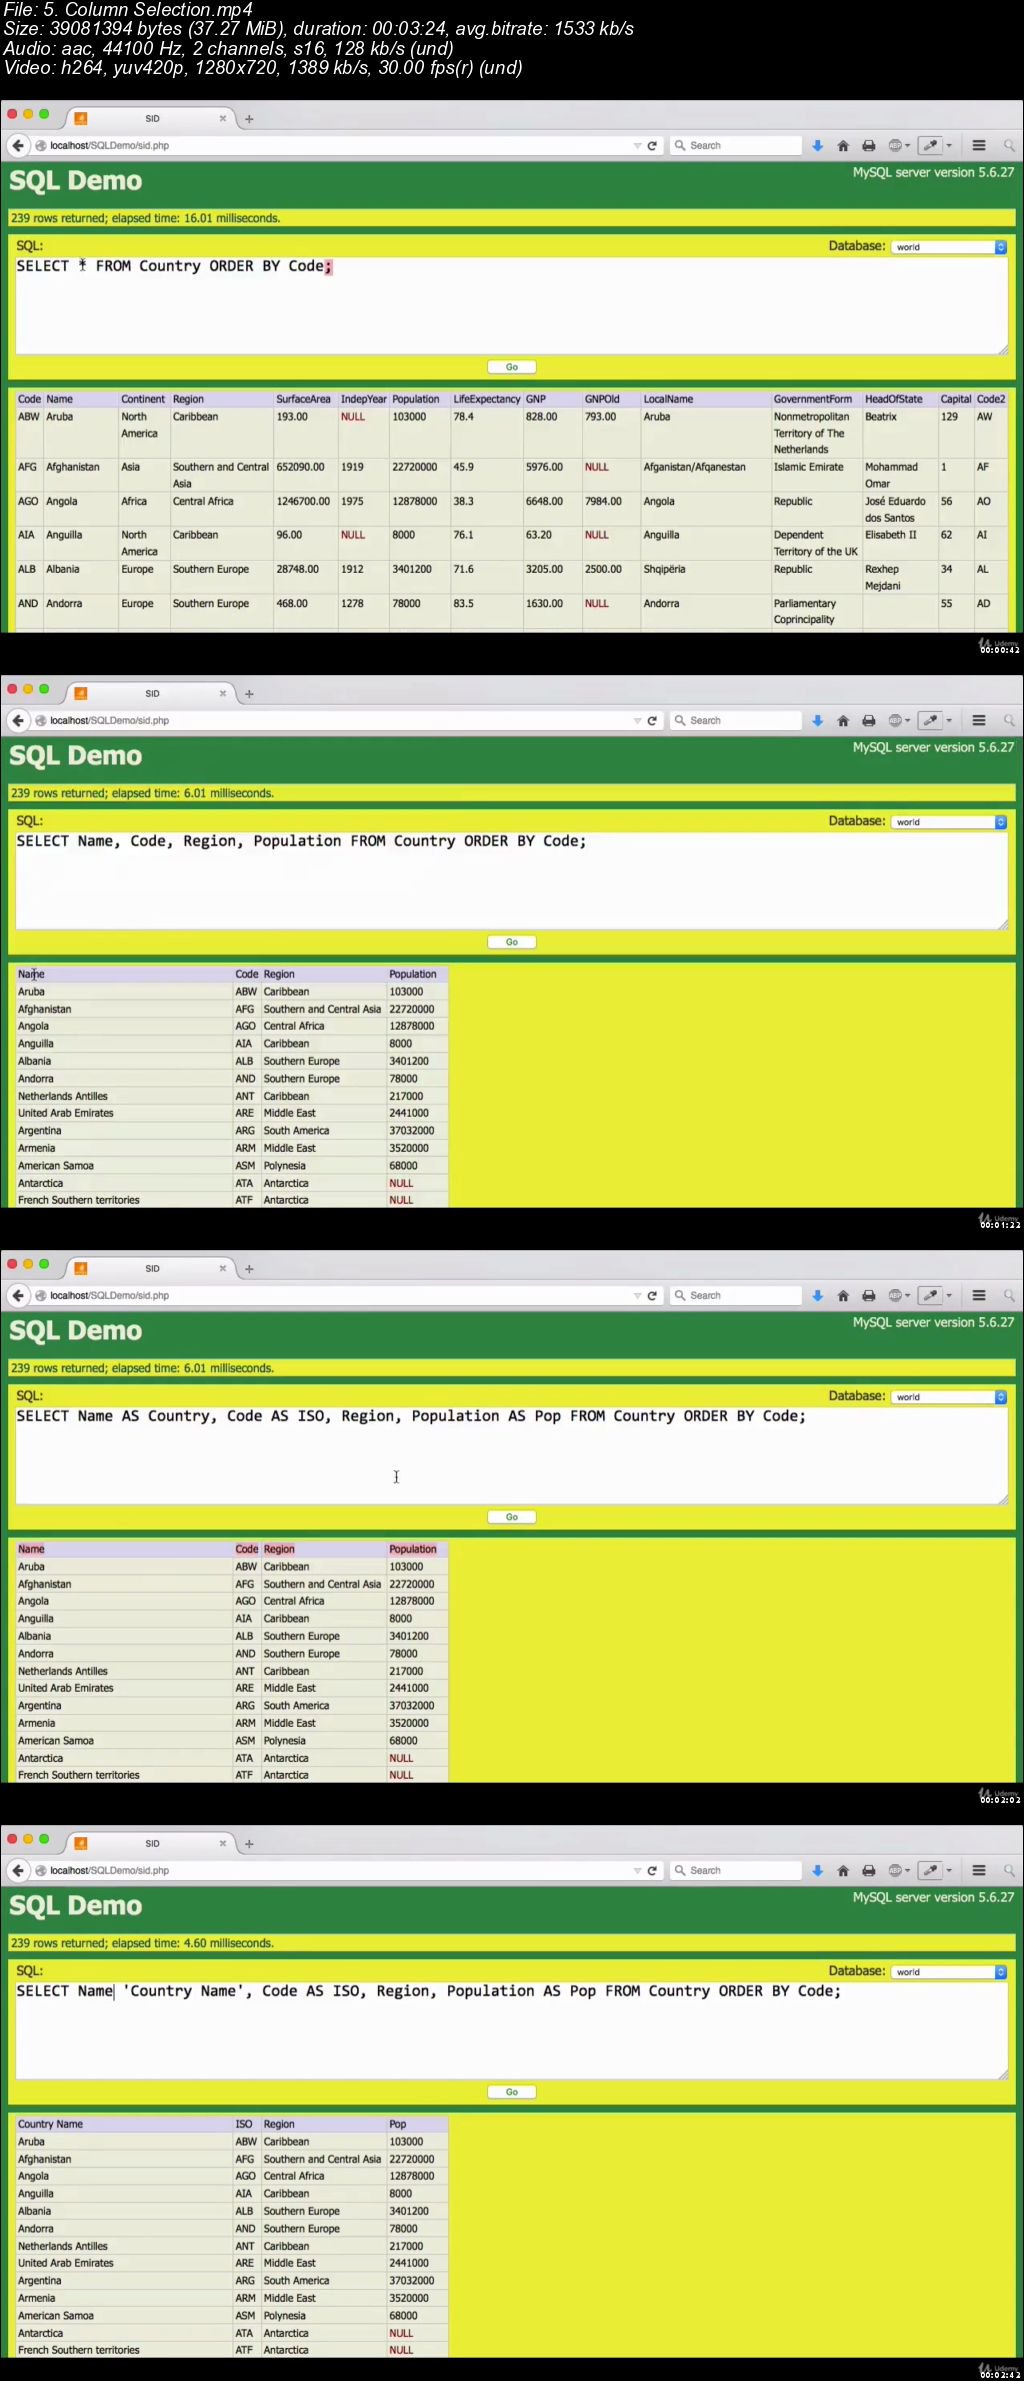Click Go under 'SELECT * FROM Country' query
1024x2381 pixels.
click(x=512, y=367)
